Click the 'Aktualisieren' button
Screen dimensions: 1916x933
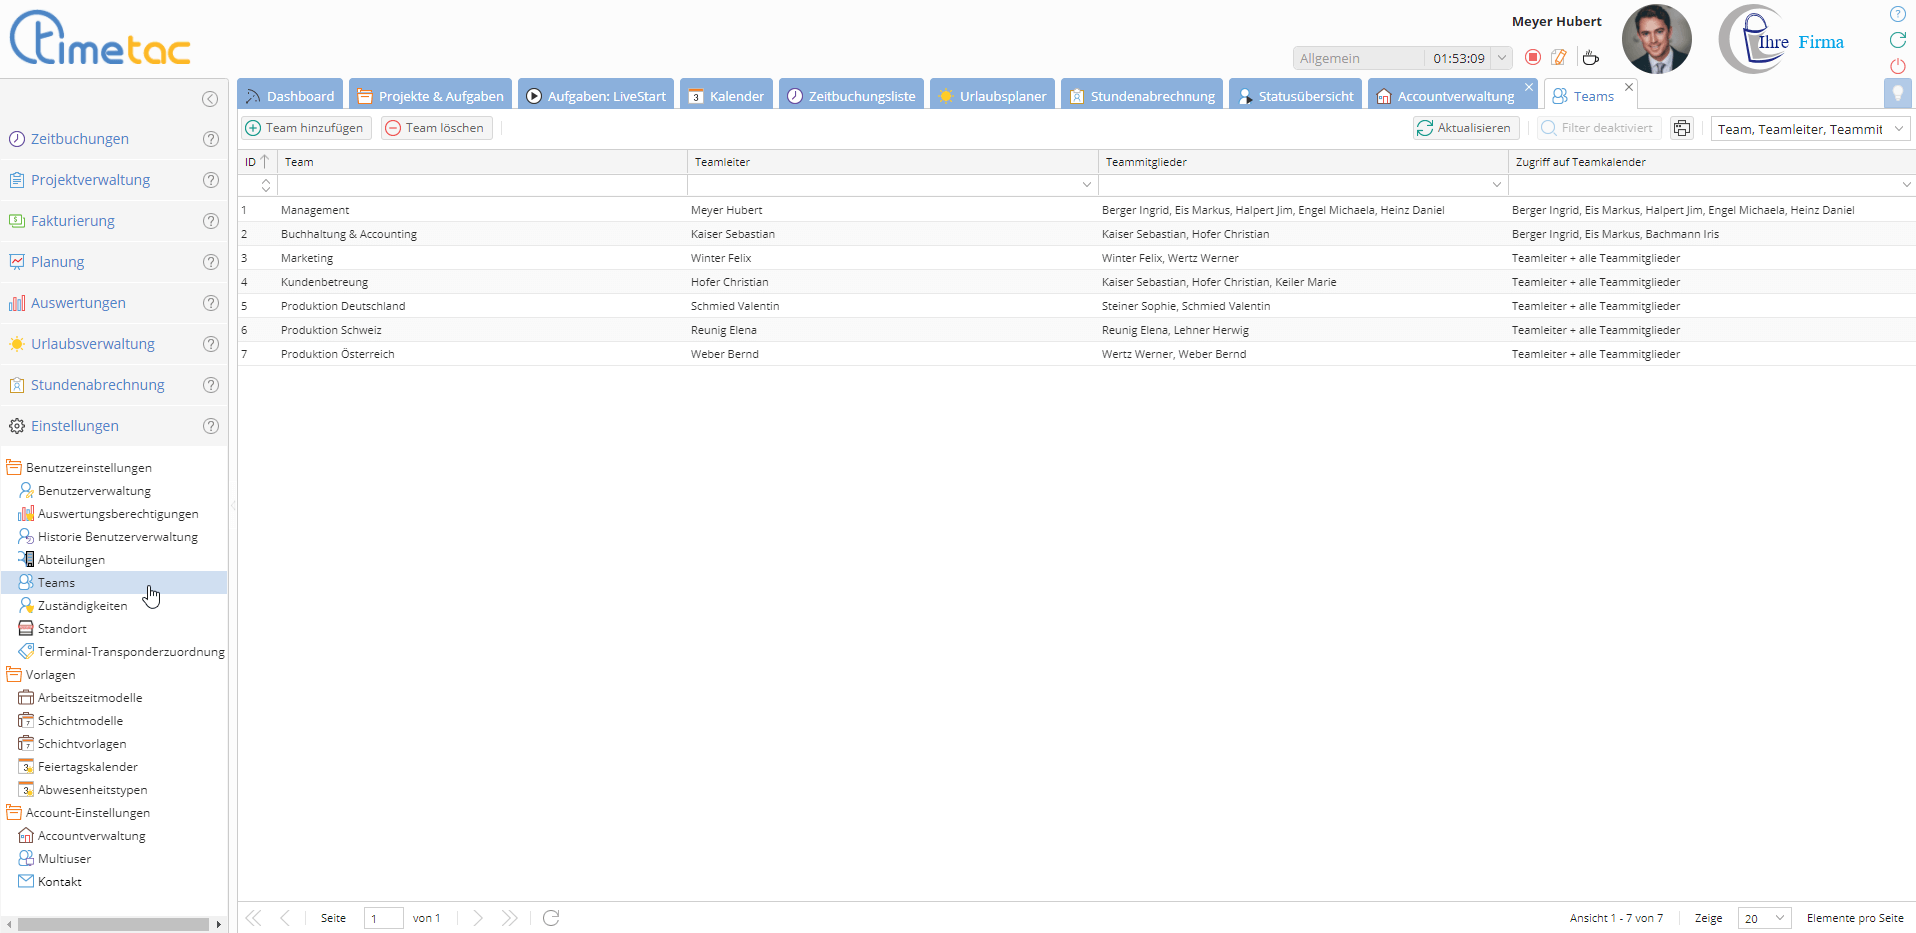point(1464,128)
